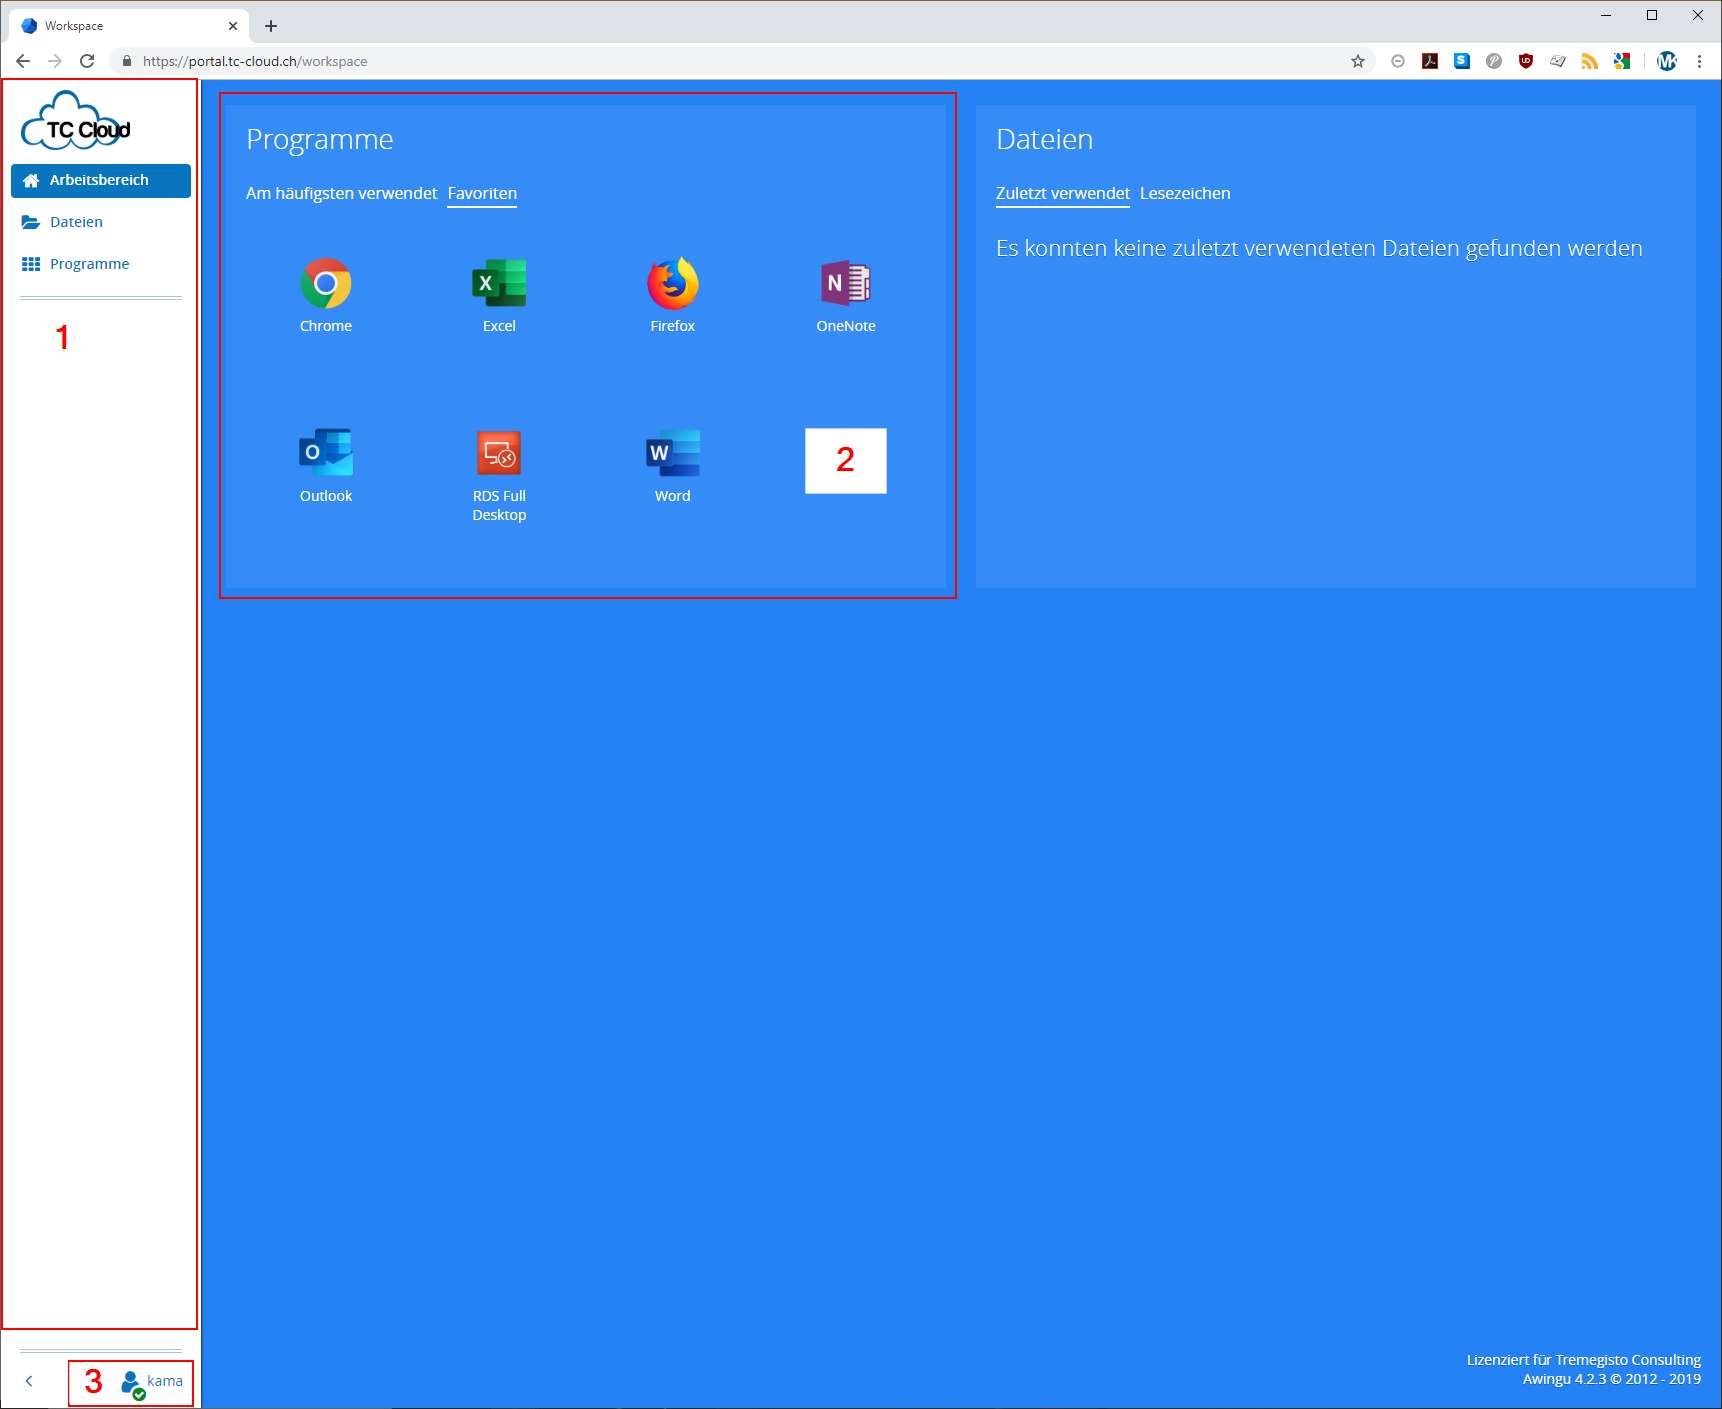Click the grey circle extension icon
The width and height of the screenshot is (1722, 1409).
pyautogui.click(x=1398, y=61)
